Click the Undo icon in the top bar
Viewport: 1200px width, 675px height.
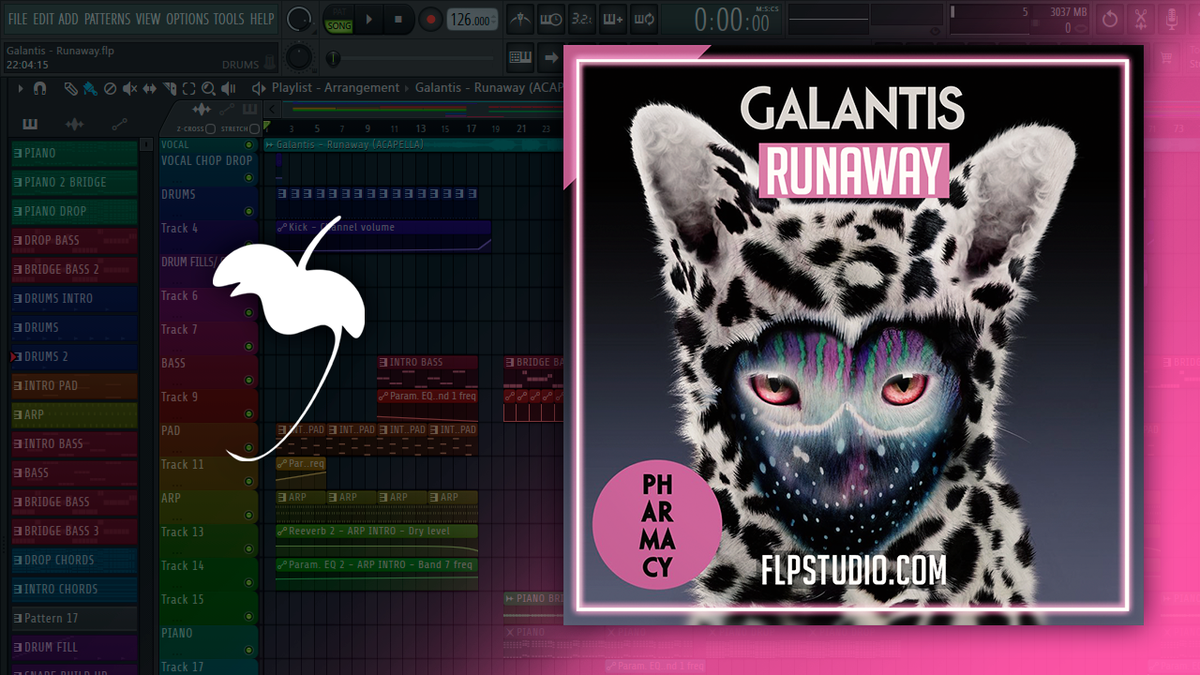[1108, 18]
